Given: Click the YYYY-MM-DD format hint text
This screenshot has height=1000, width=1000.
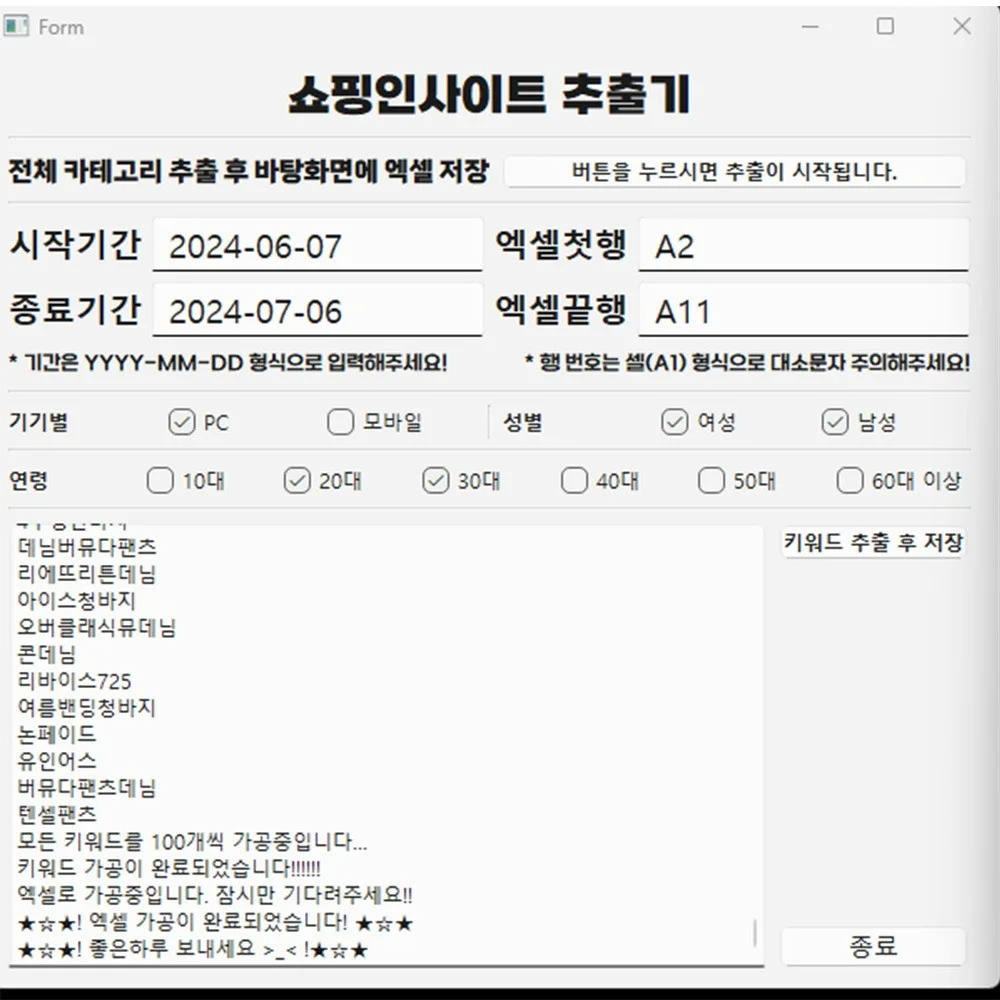Looking at the screenshot, I should click(x=228, y=363).
